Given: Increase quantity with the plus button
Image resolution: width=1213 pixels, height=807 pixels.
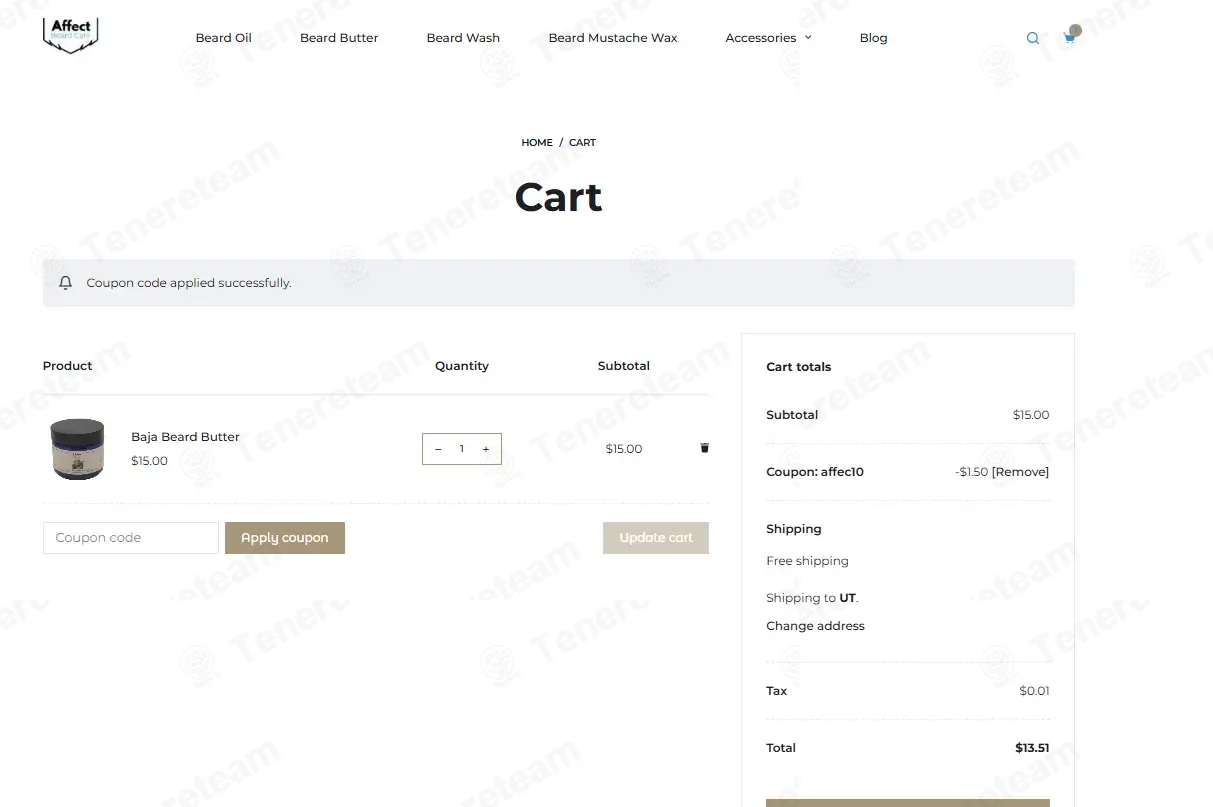Looking at the screenshot, I should point(486,449).
